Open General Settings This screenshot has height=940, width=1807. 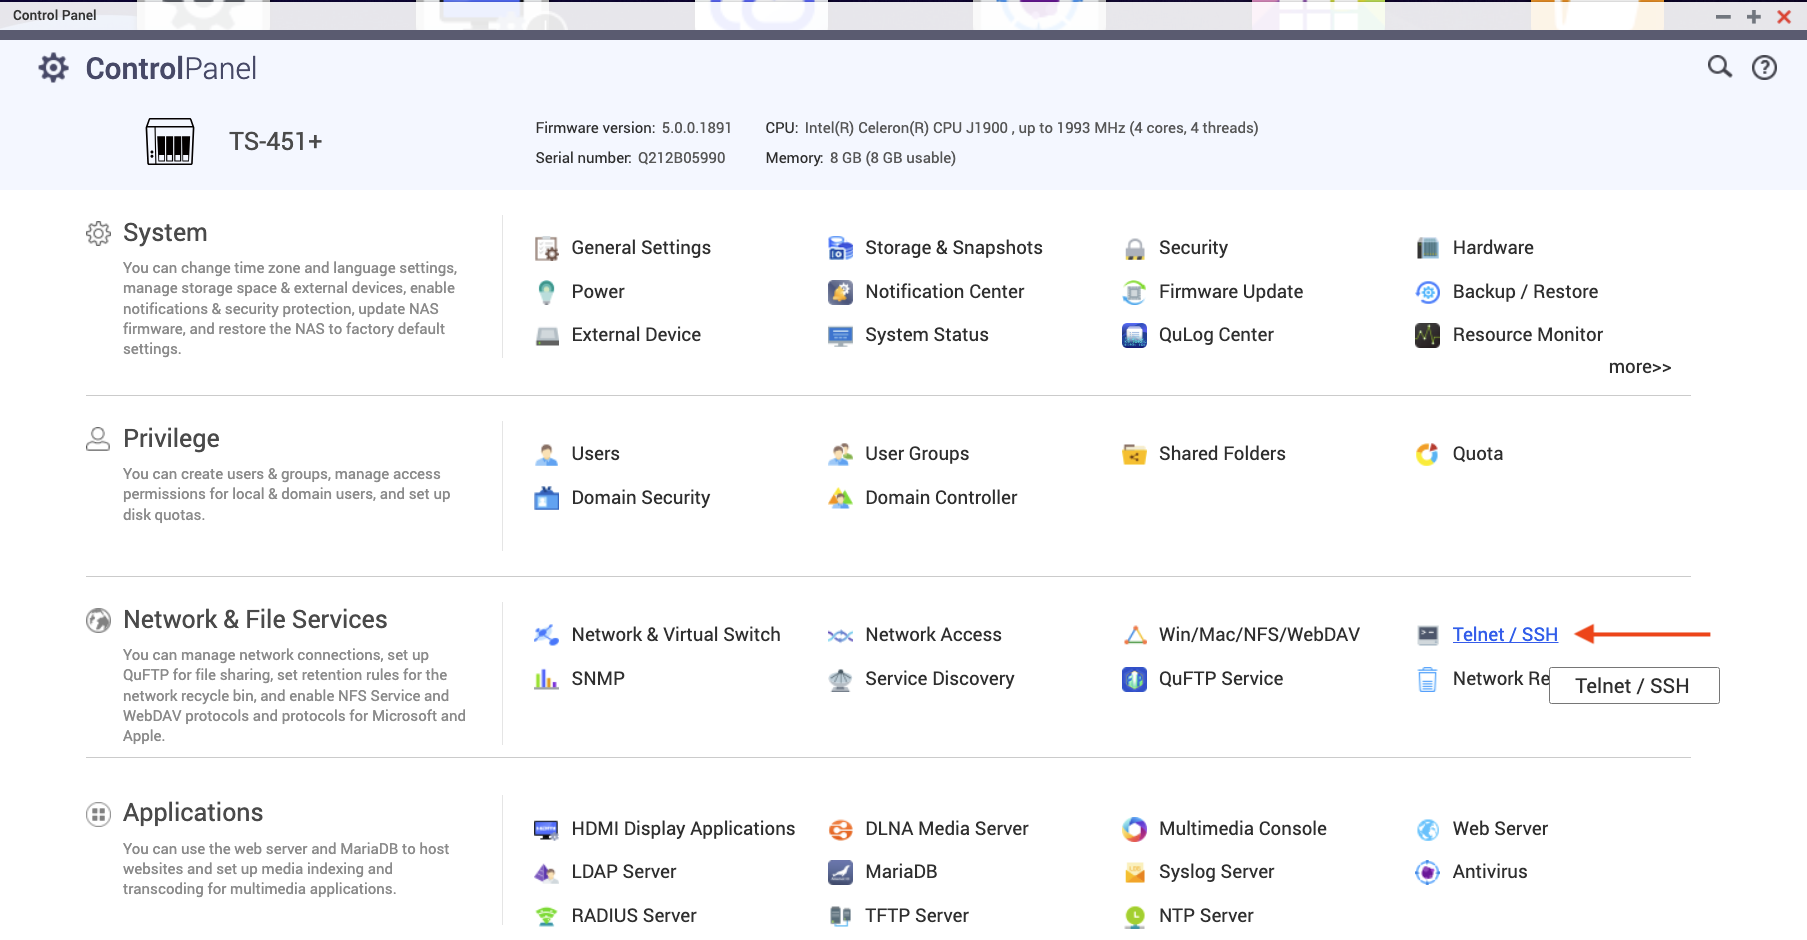(x=640, y=248)
